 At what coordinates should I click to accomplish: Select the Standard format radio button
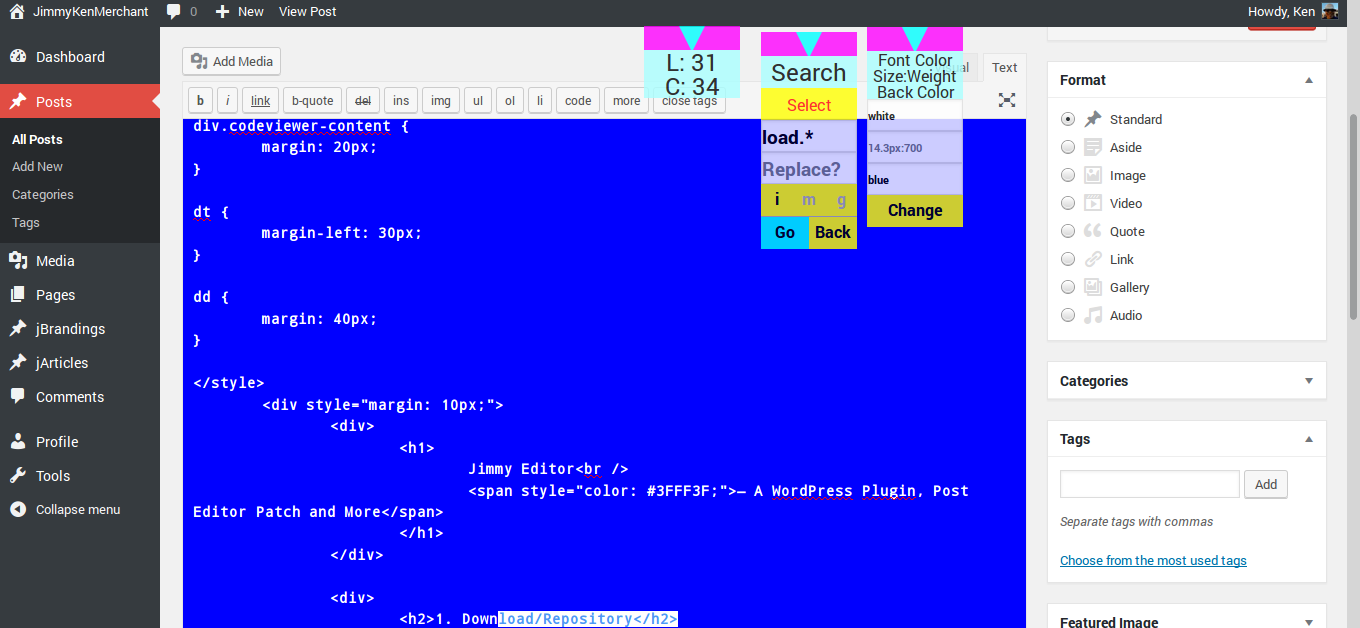(1068, 119)
